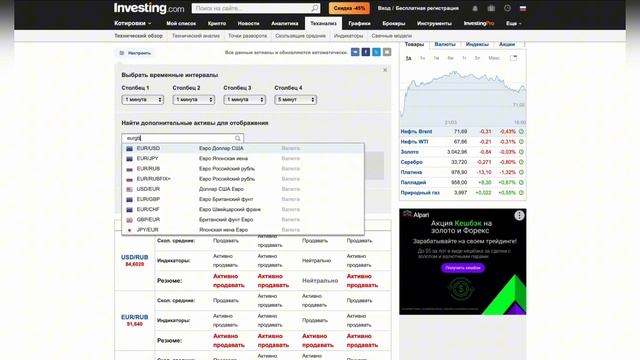Expand the Котировки menu
This screenshot has width=640, height=360.
[x=133, y=23]
